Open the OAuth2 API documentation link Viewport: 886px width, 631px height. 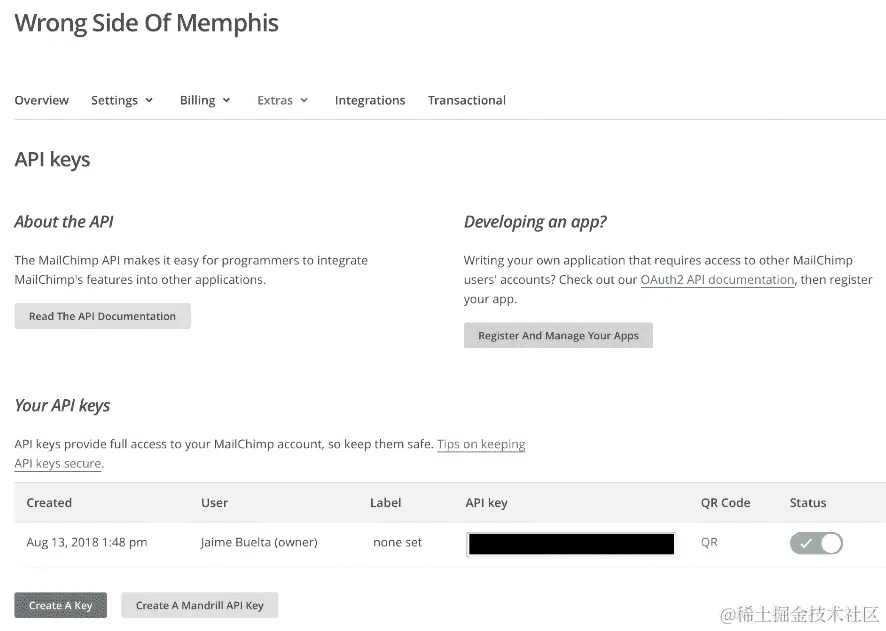point(717,280)
